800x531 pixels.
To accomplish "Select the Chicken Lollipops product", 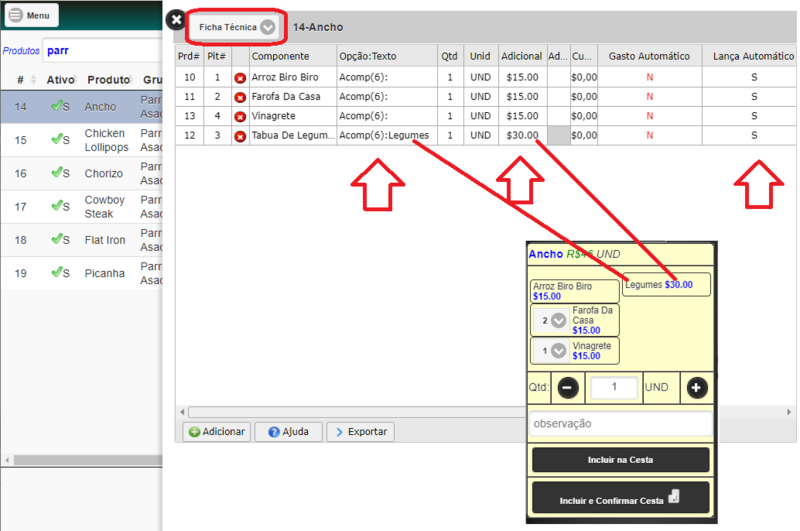I will point(82,140).
